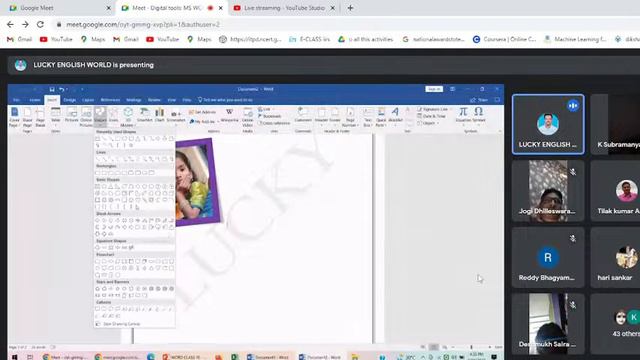
Task: Click the Symbol omega icon
Action: point(479,115)
